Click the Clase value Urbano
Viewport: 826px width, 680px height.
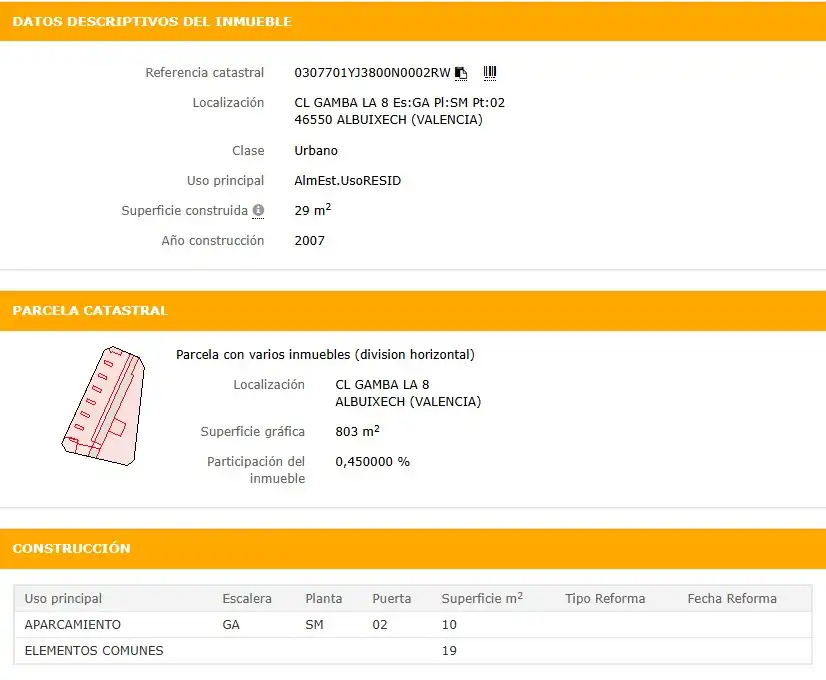pyautogui.click(x=316, y=151)
